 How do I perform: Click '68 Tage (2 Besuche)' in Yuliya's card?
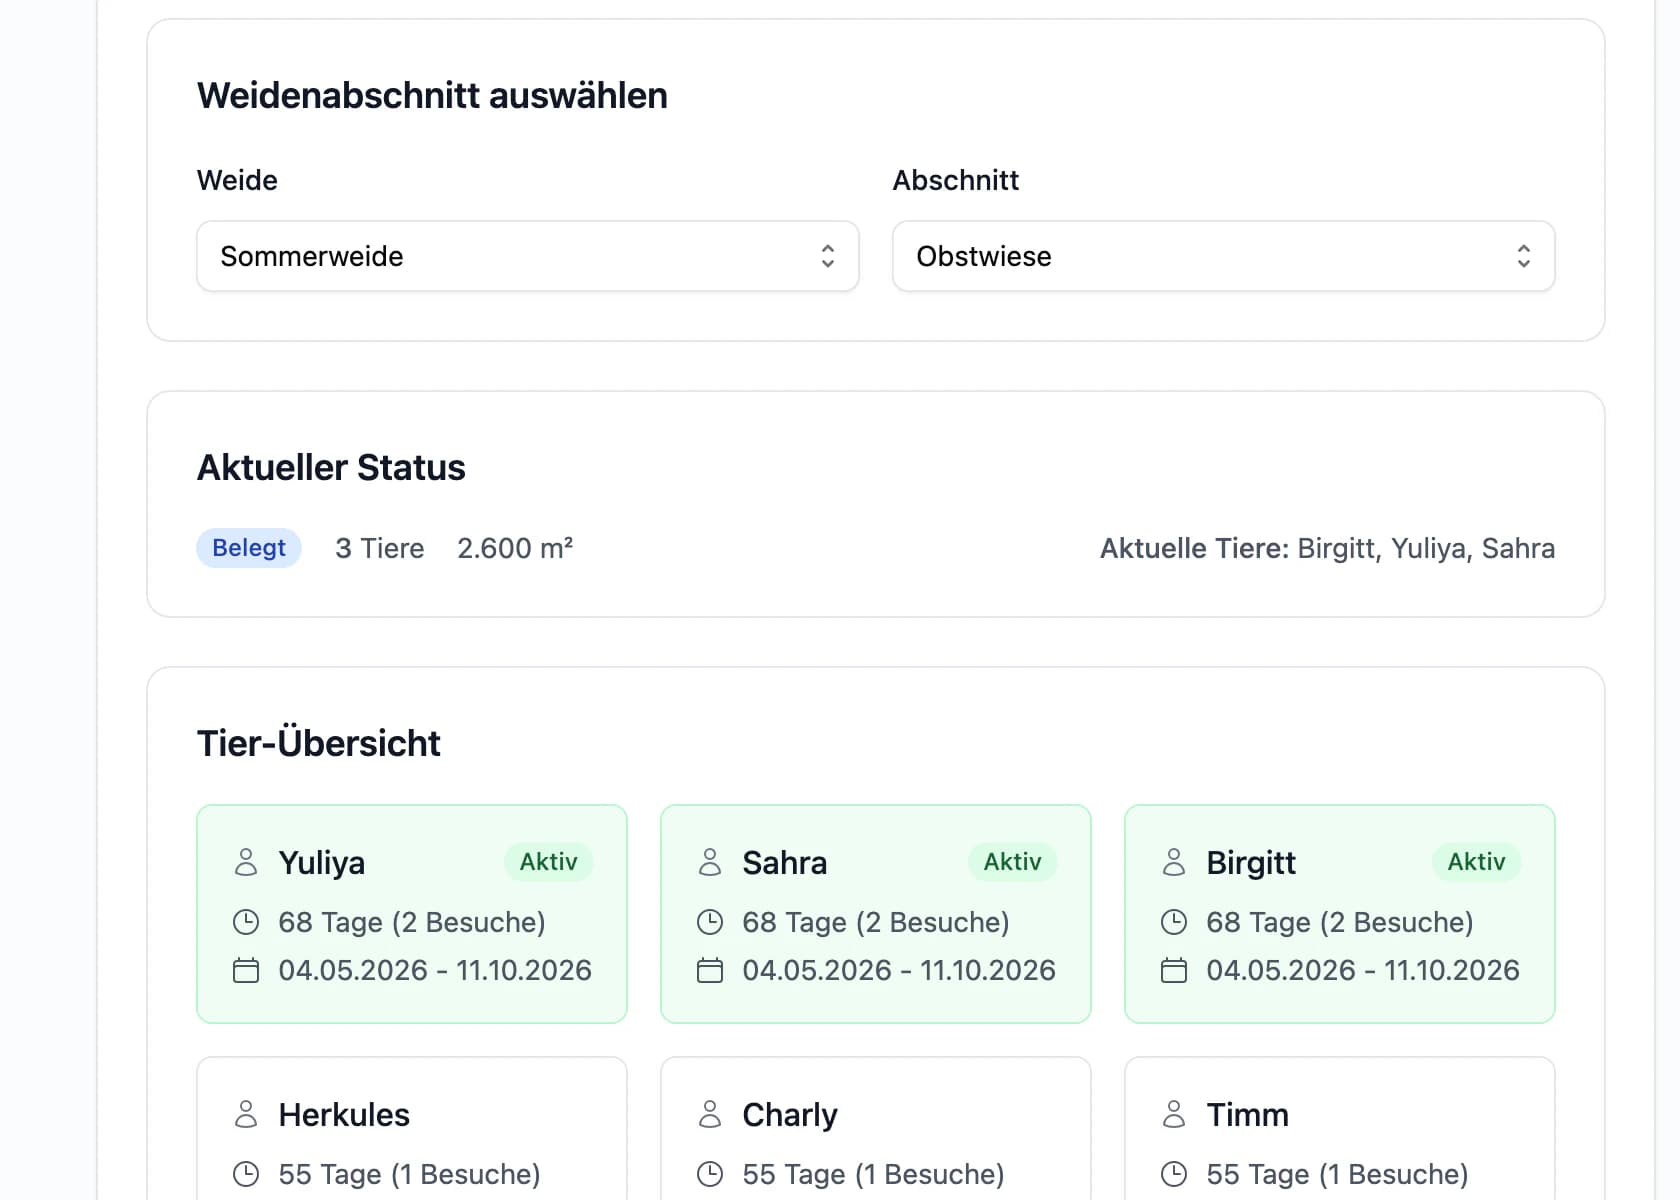pyautogui.click(x=412, y=922)
